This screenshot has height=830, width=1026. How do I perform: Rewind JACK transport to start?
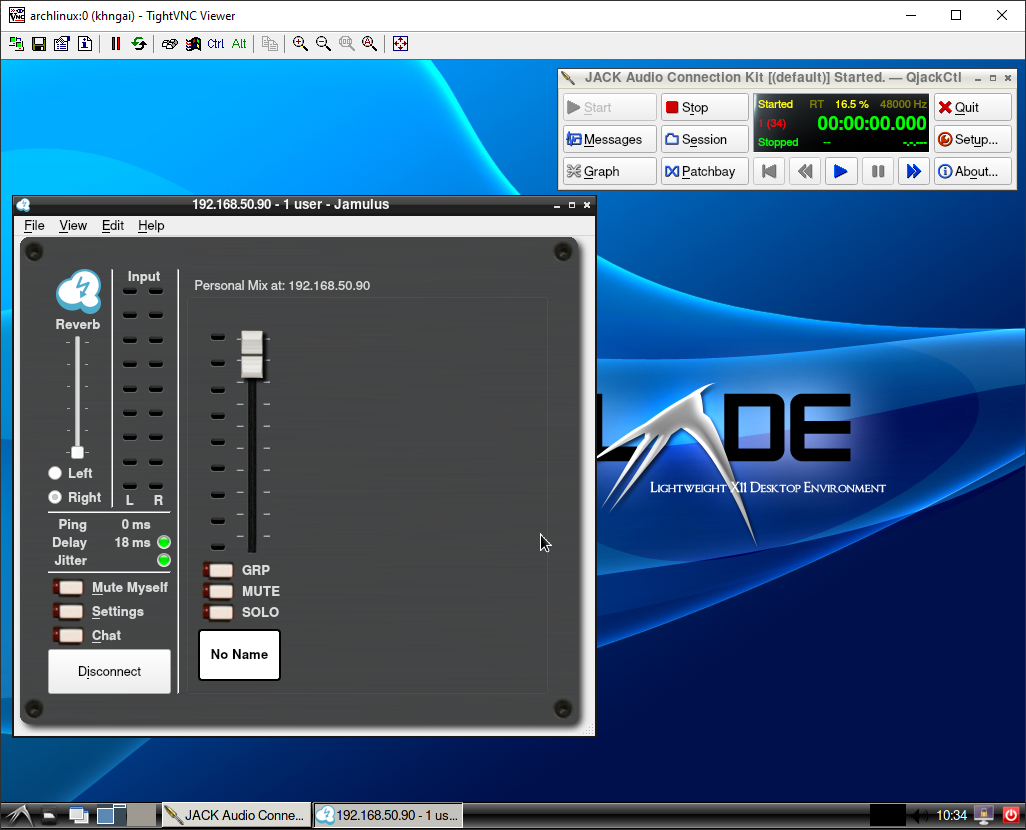point(770,171)
